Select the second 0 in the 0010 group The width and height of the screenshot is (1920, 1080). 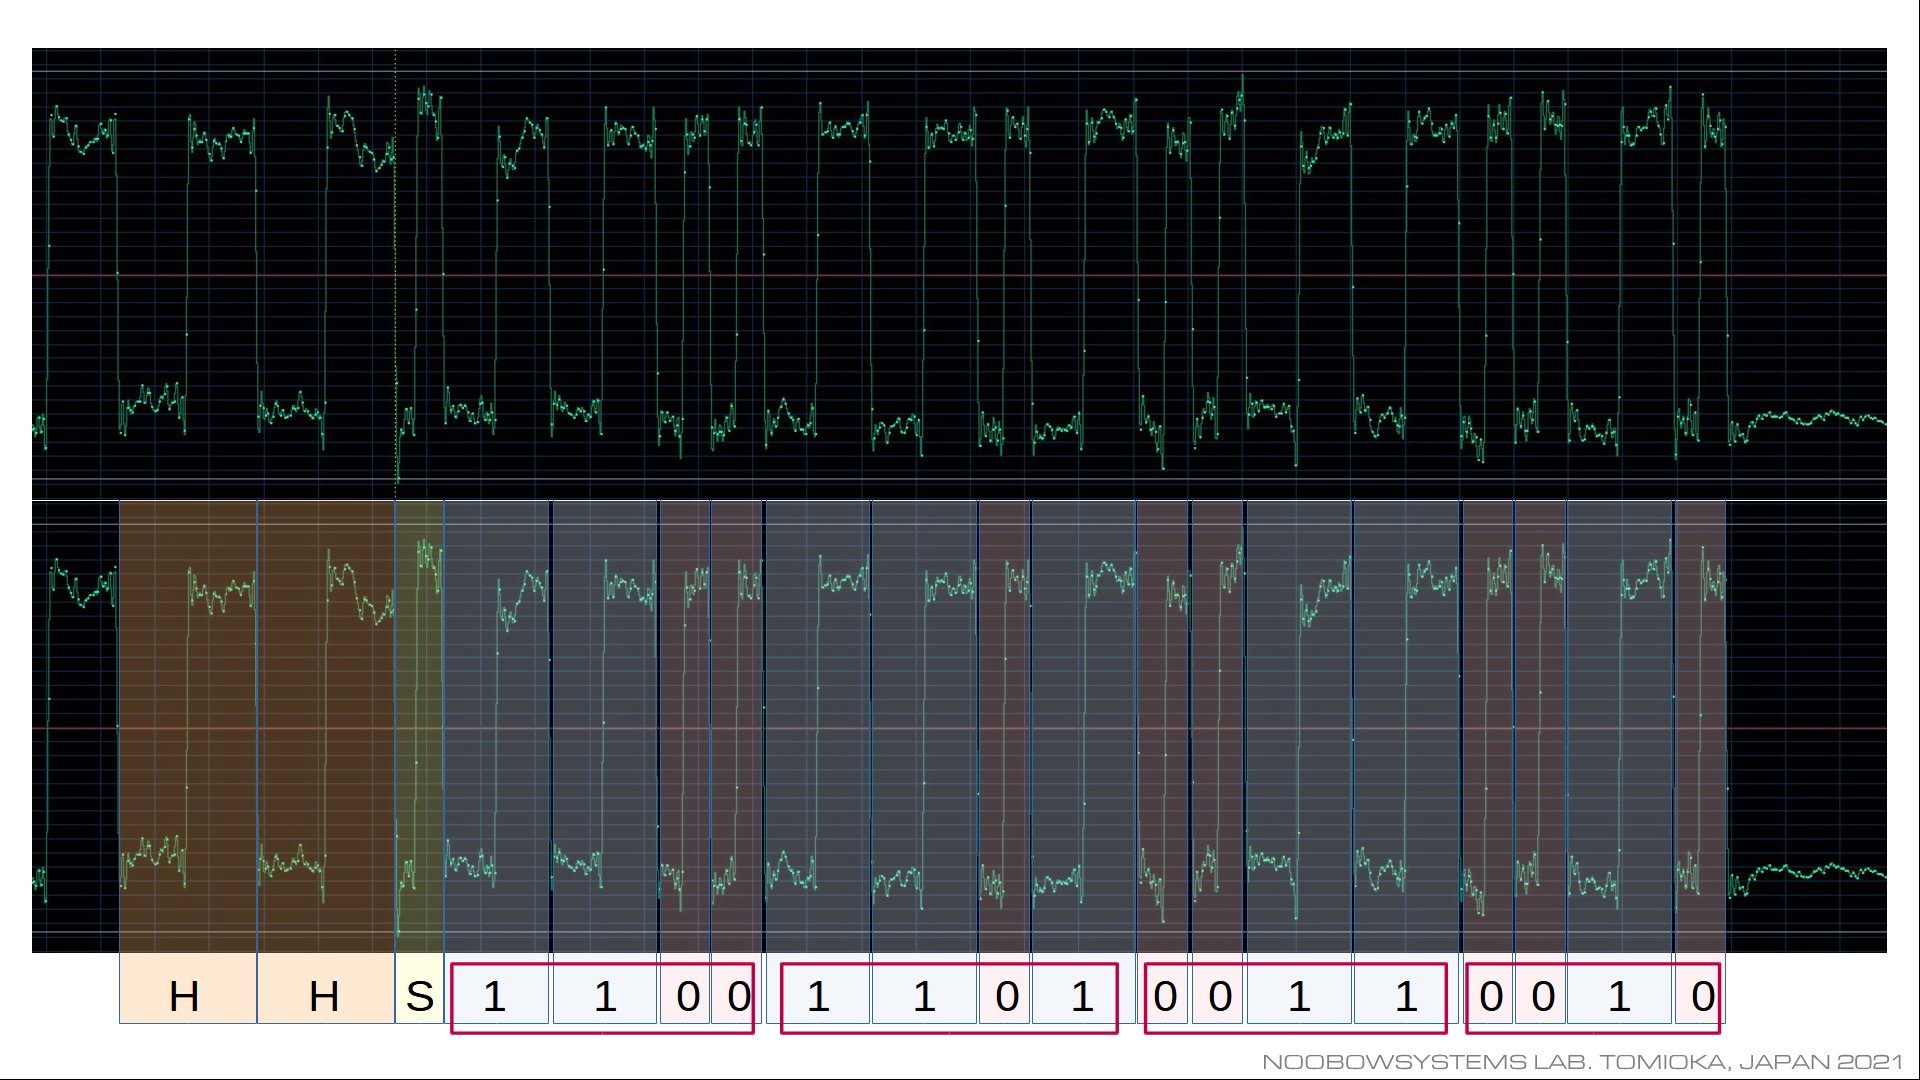coord(1541,988)
